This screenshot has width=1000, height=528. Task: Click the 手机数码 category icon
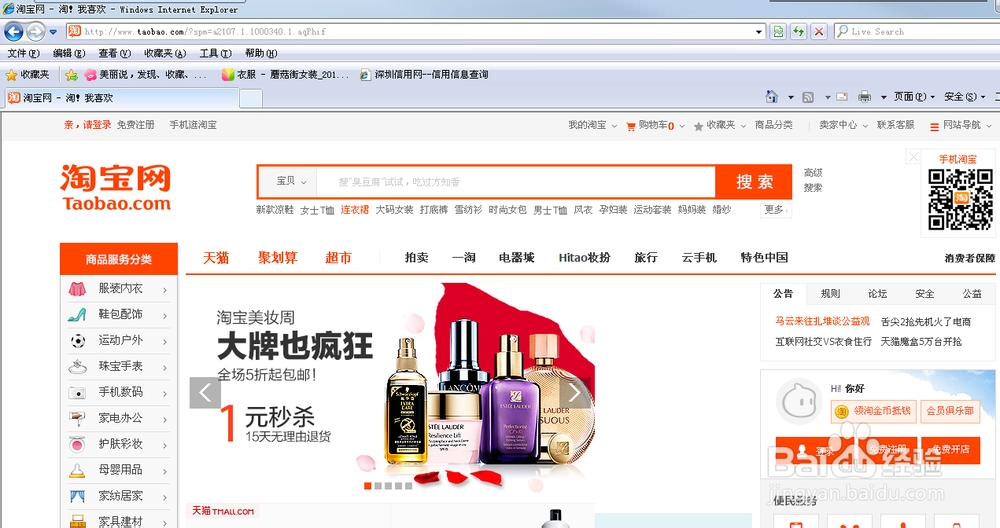pos(77,393)
